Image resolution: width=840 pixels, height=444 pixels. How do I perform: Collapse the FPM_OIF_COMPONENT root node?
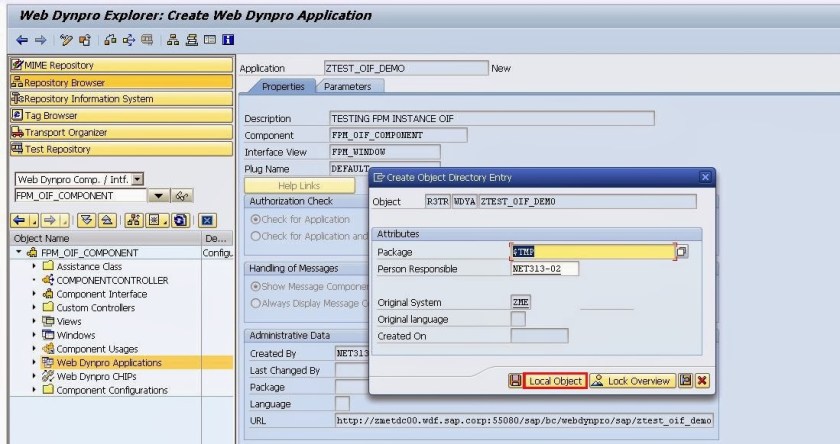(18, 252)
